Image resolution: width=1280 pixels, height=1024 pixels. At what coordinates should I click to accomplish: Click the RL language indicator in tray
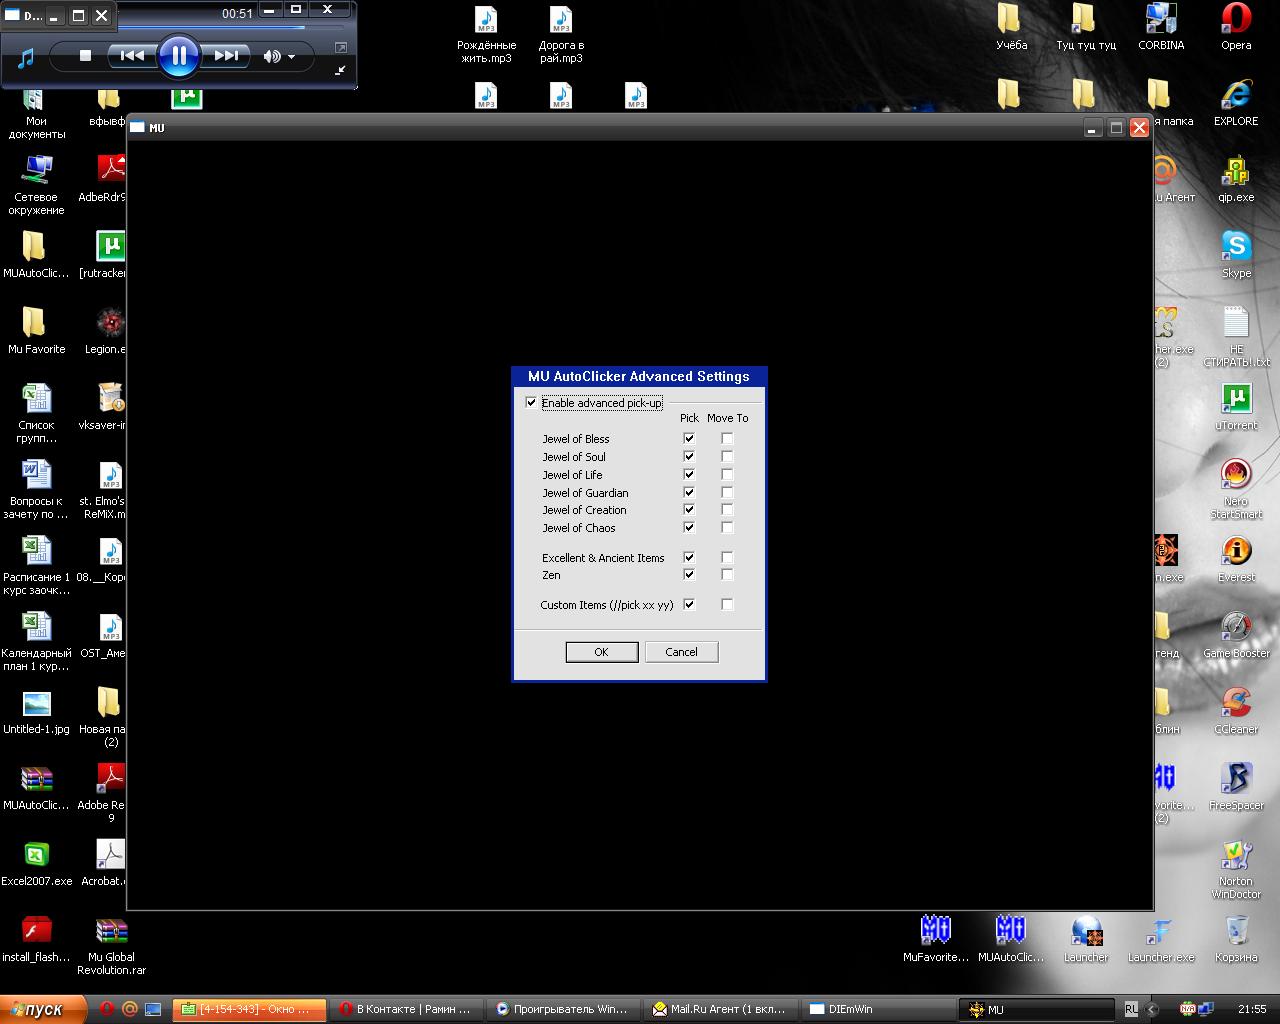click(1131, 1009)
